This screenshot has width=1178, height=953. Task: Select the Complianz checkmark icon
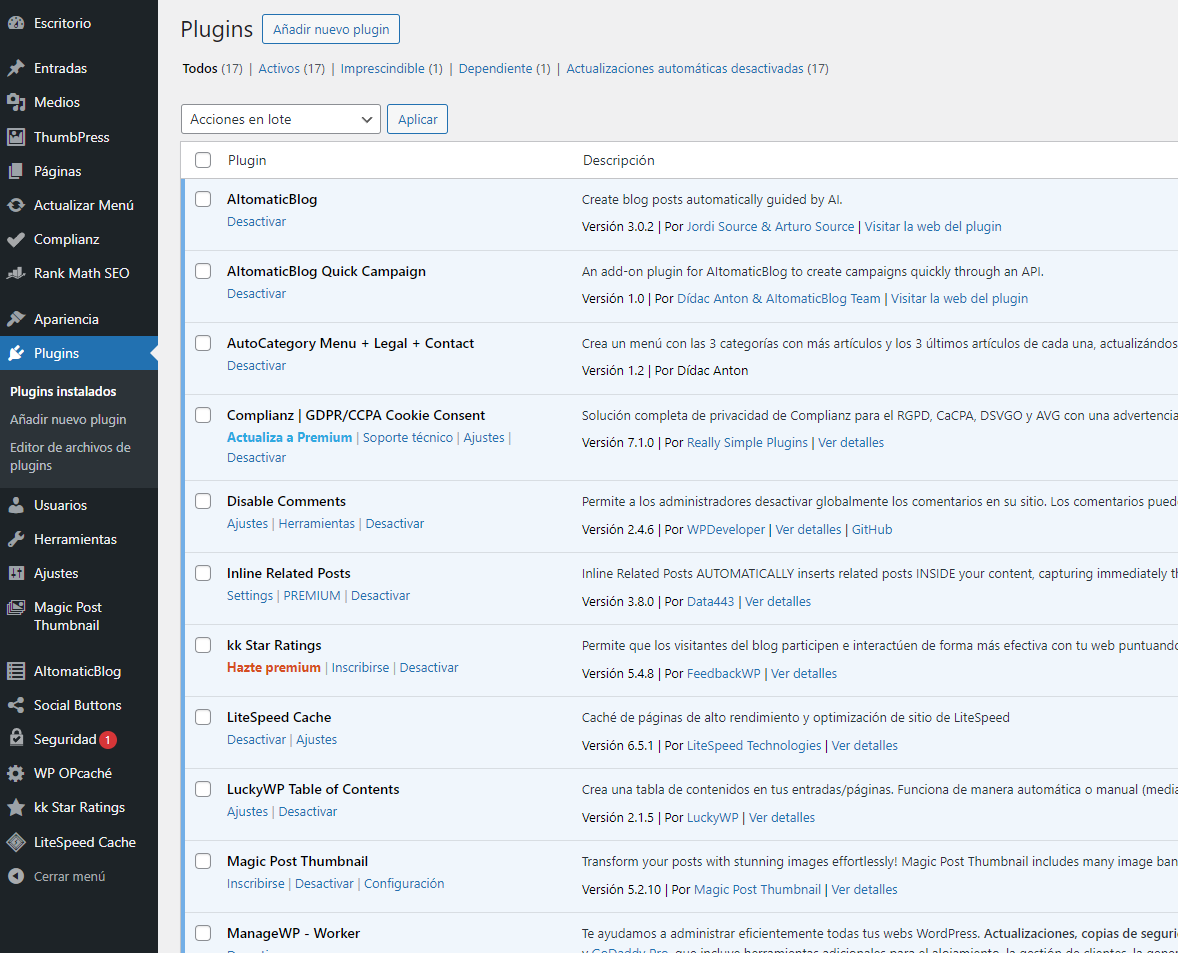[16, 239]
